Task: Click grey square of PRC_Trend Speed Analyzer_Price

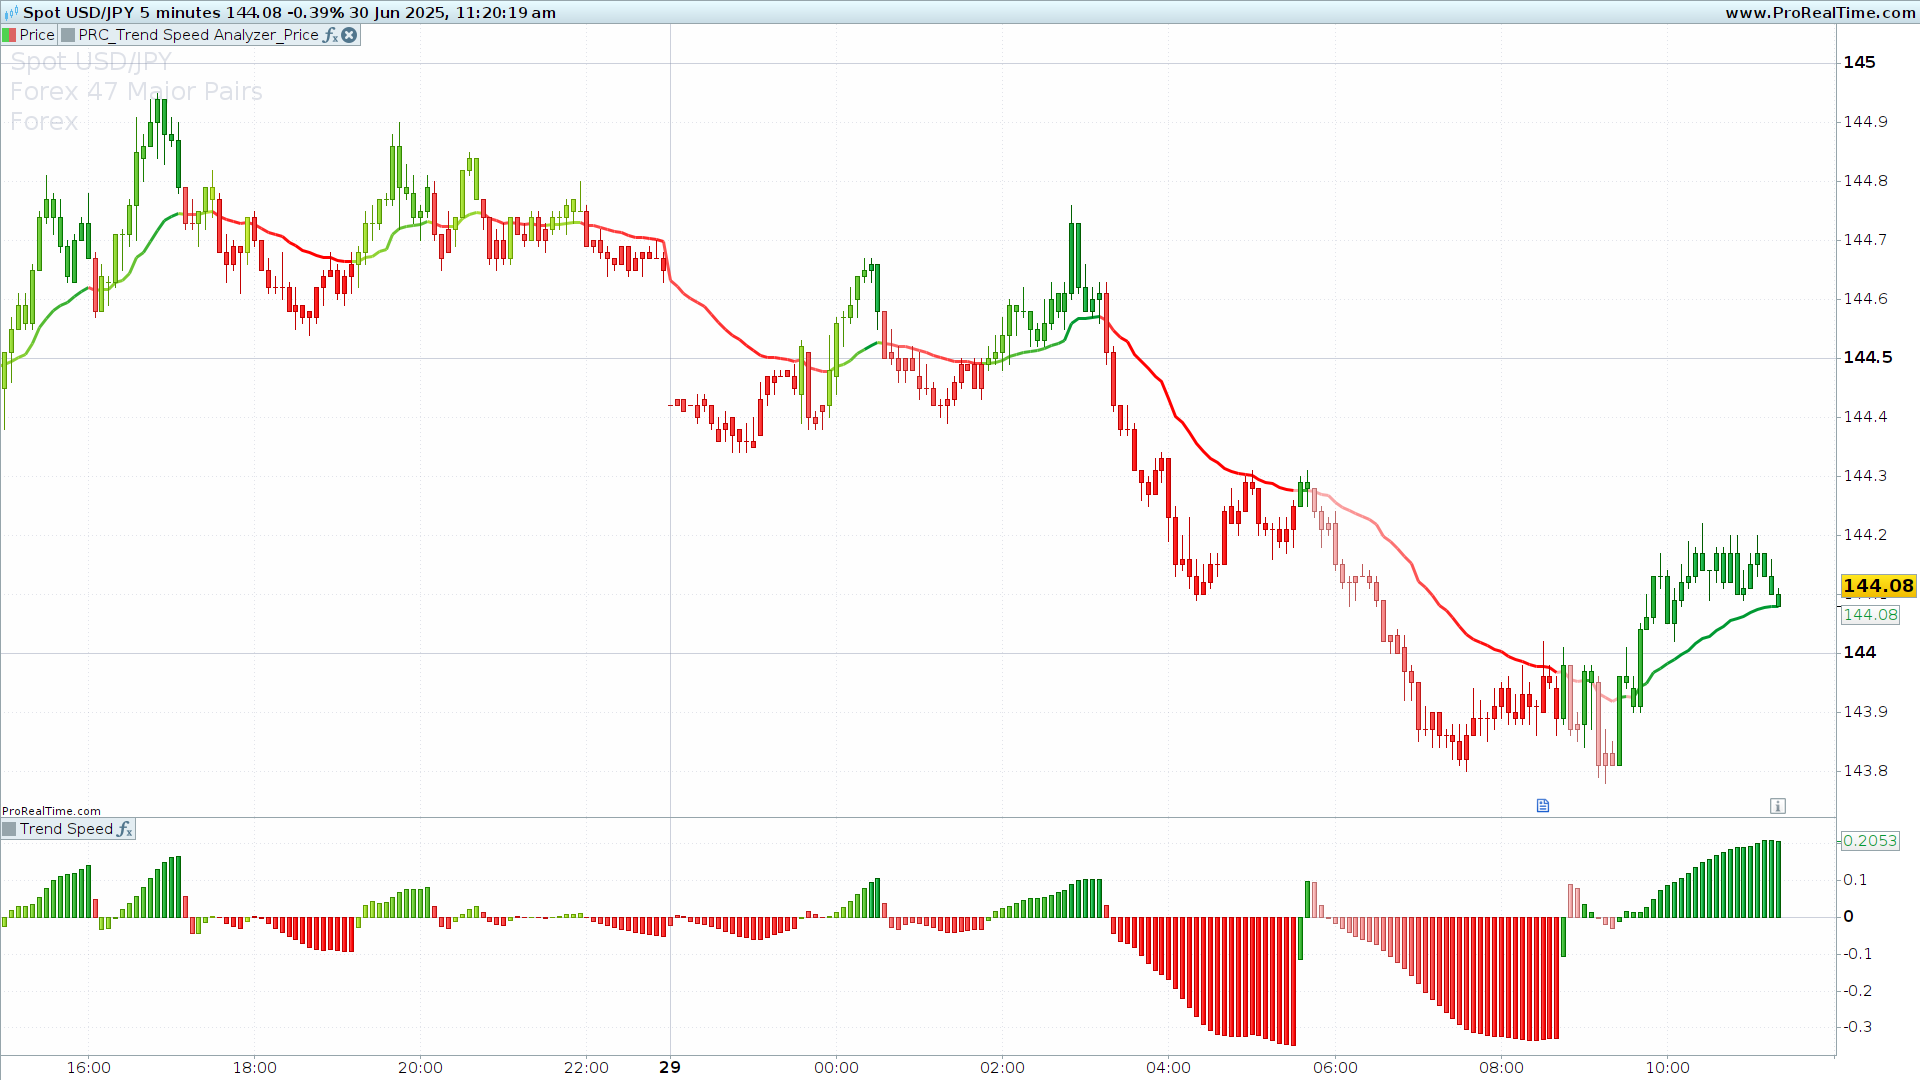Action: click(68, 35)
